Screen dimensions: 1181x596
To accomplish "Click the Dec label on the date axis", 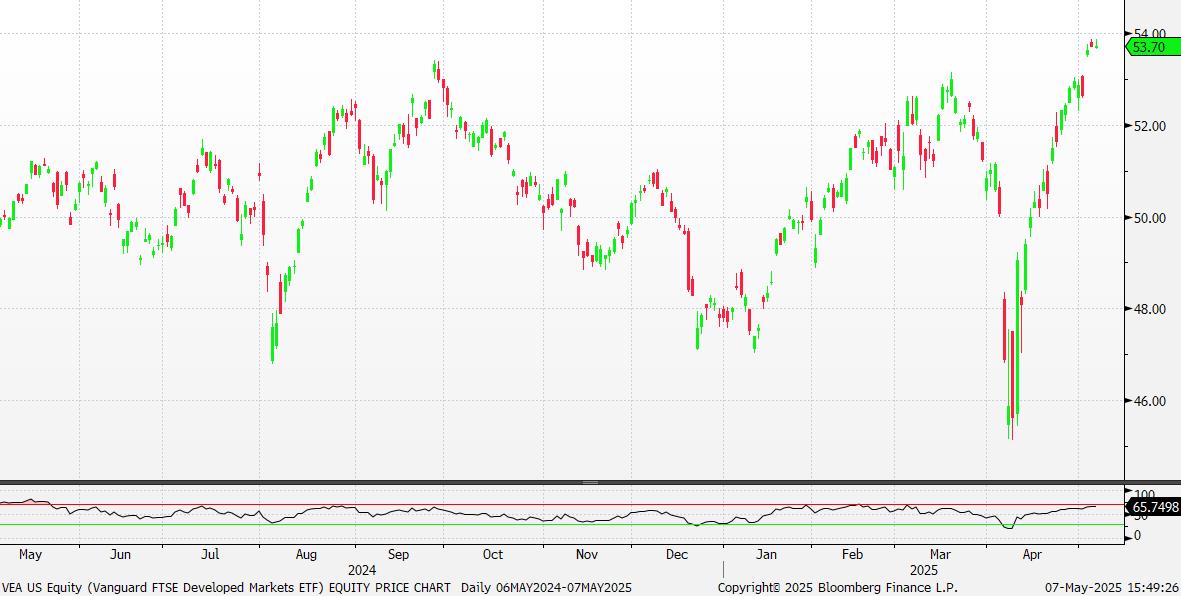I will (x=677, y=555).
